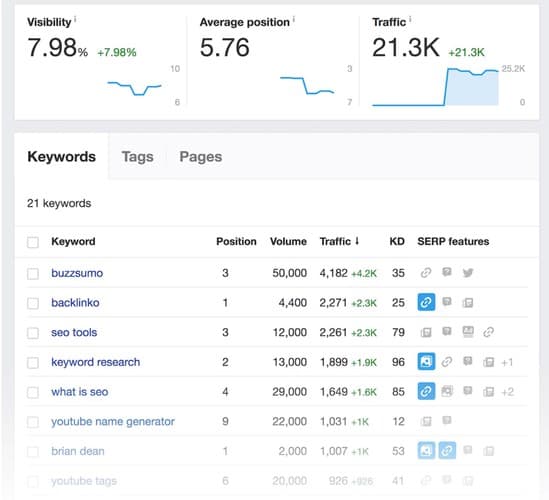This screenshot has width=549, height=500.
Task: Click first SERP icon in youtube name generator row
Action: [426, 421]
